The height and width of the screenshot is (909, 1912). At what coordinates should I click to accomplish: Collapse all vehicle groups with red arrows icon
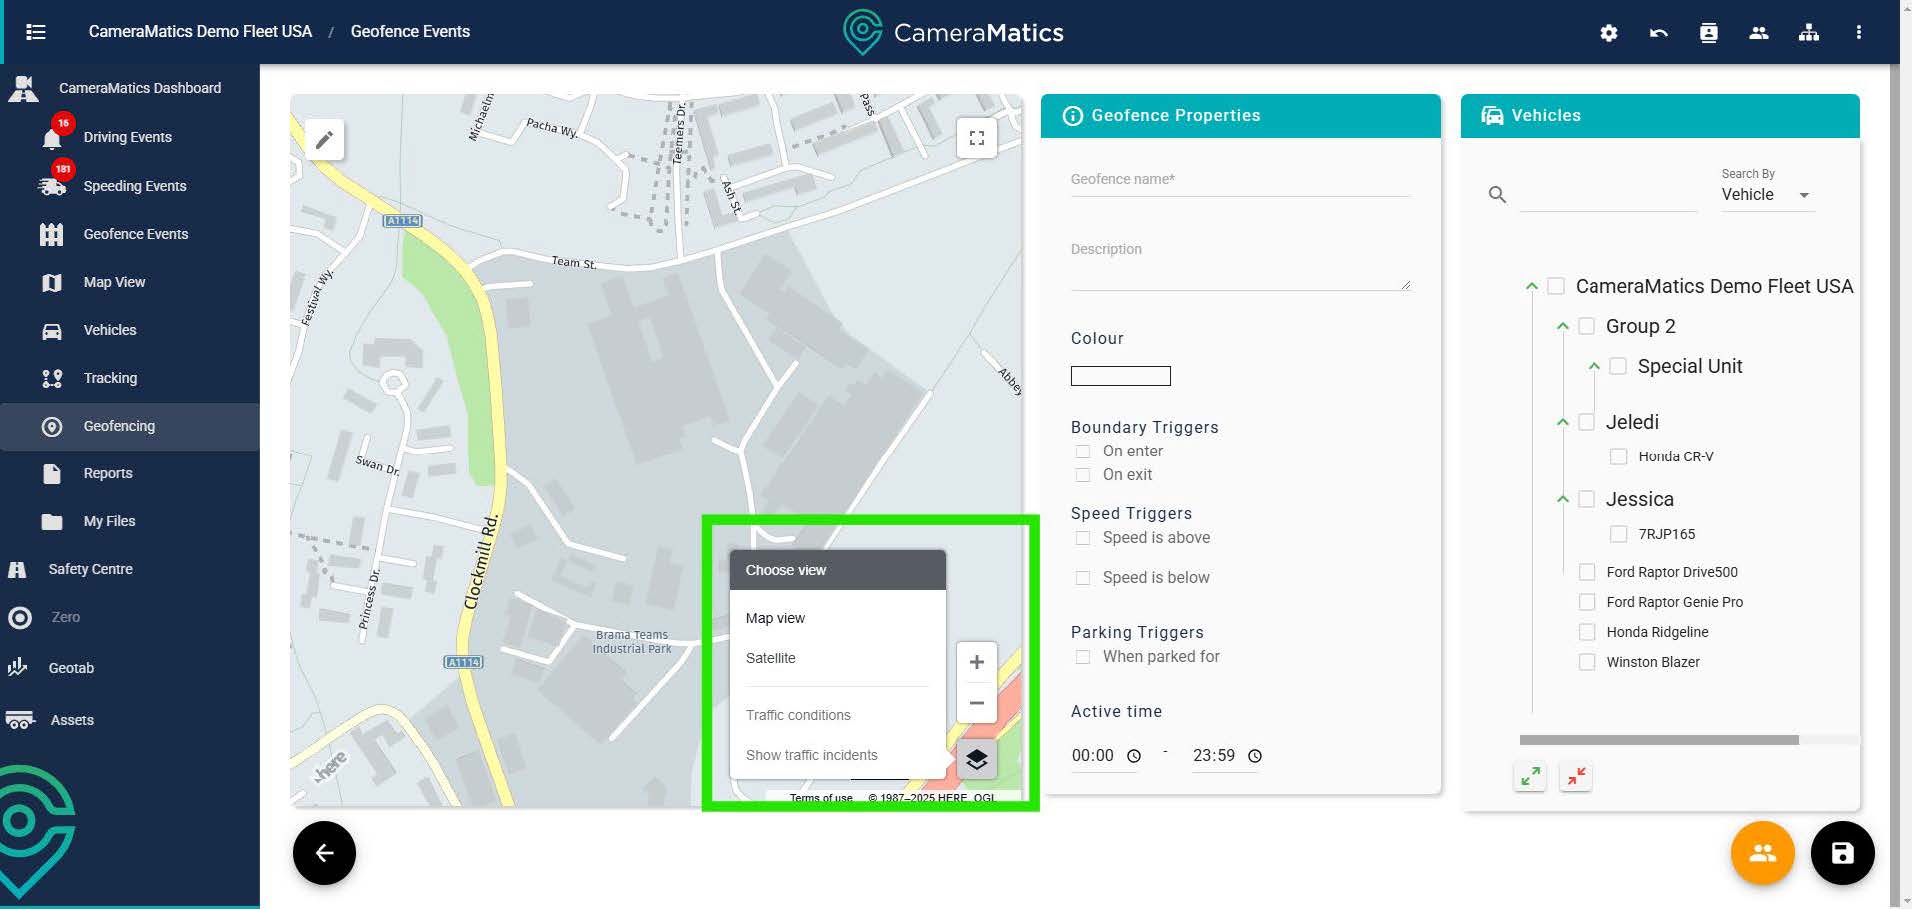tap(1575, 776)
